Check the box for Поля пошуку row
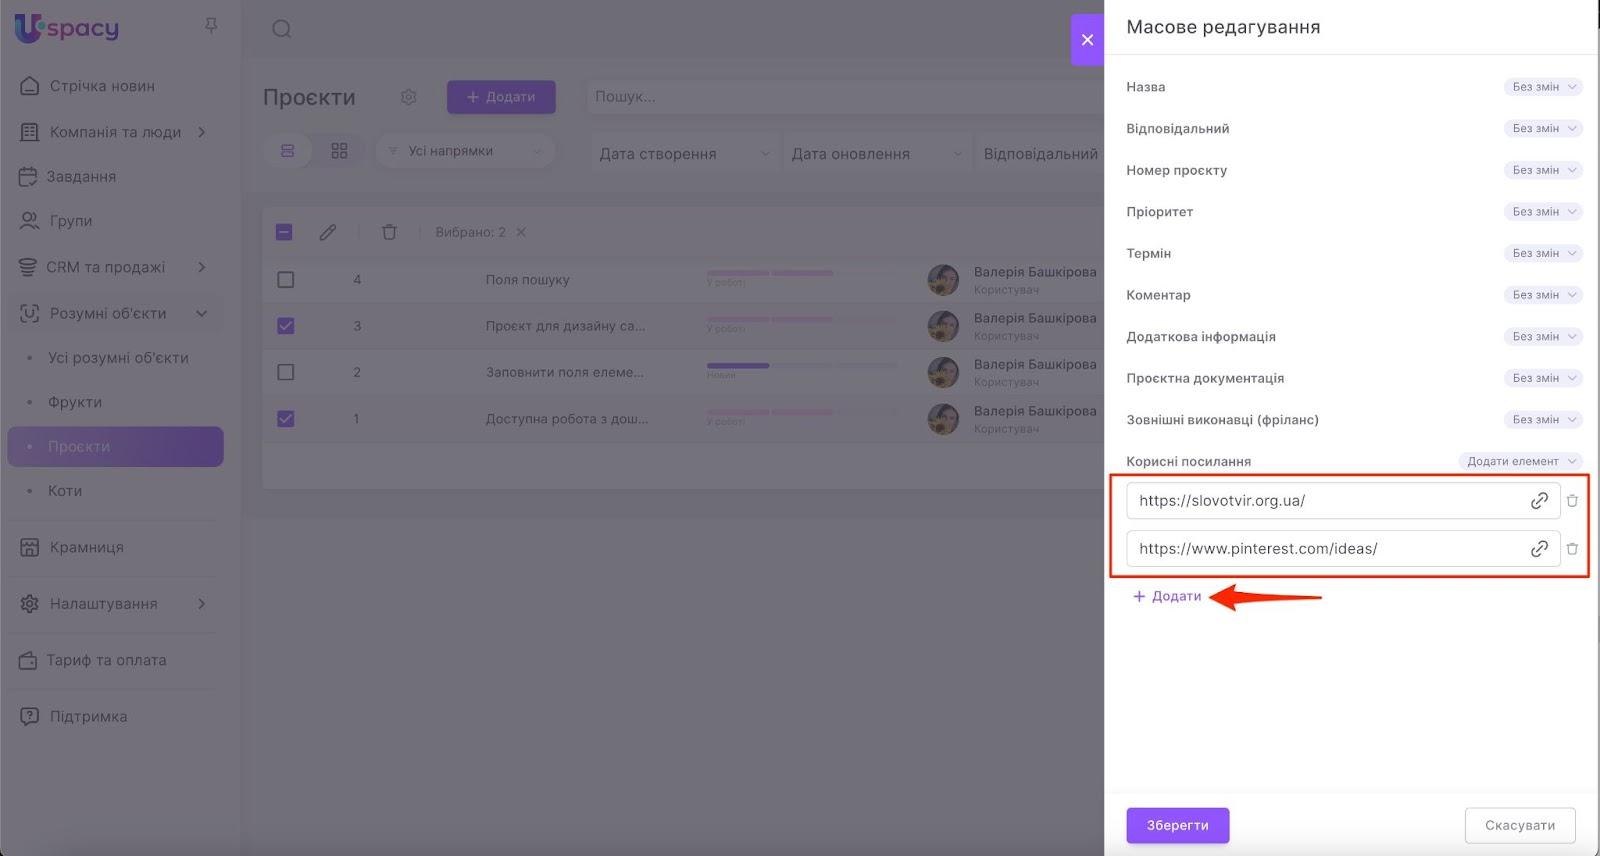This screenshot has height=856, width=1600. (286, 280)
